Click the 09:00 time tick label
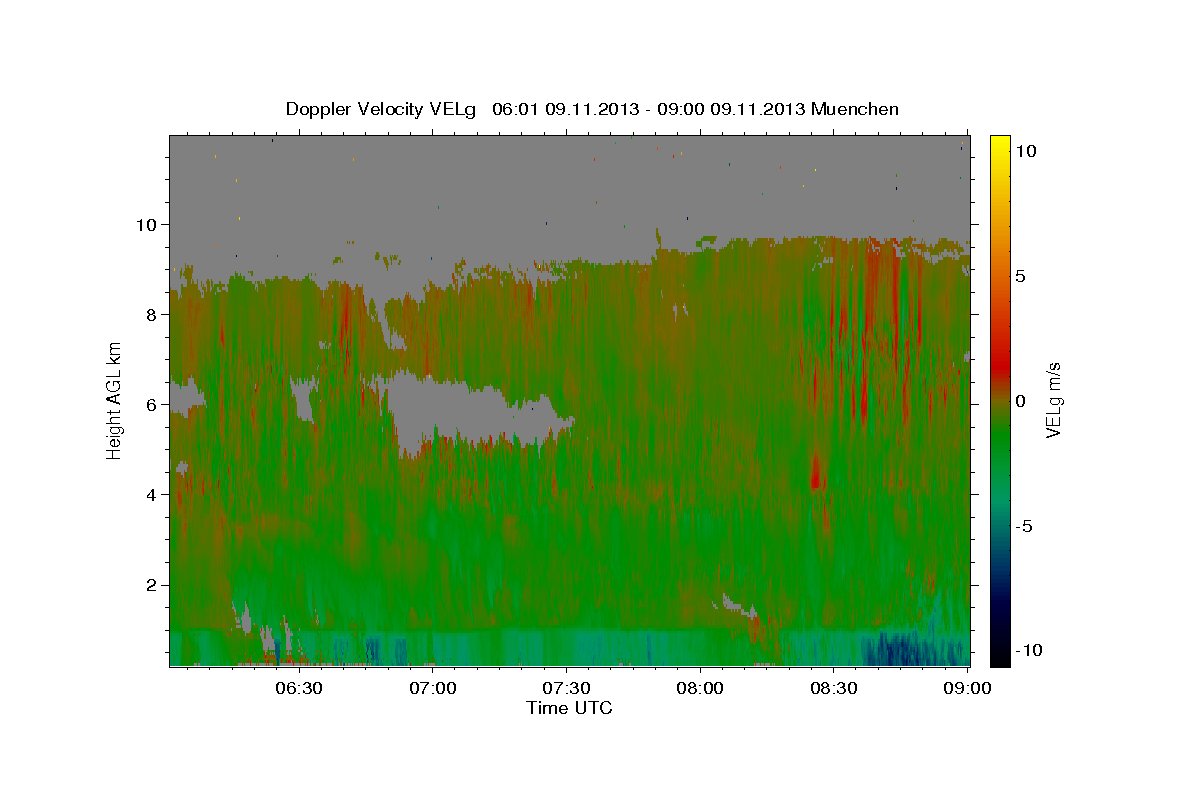1200x800 pixels. click(x=967, y=688)
